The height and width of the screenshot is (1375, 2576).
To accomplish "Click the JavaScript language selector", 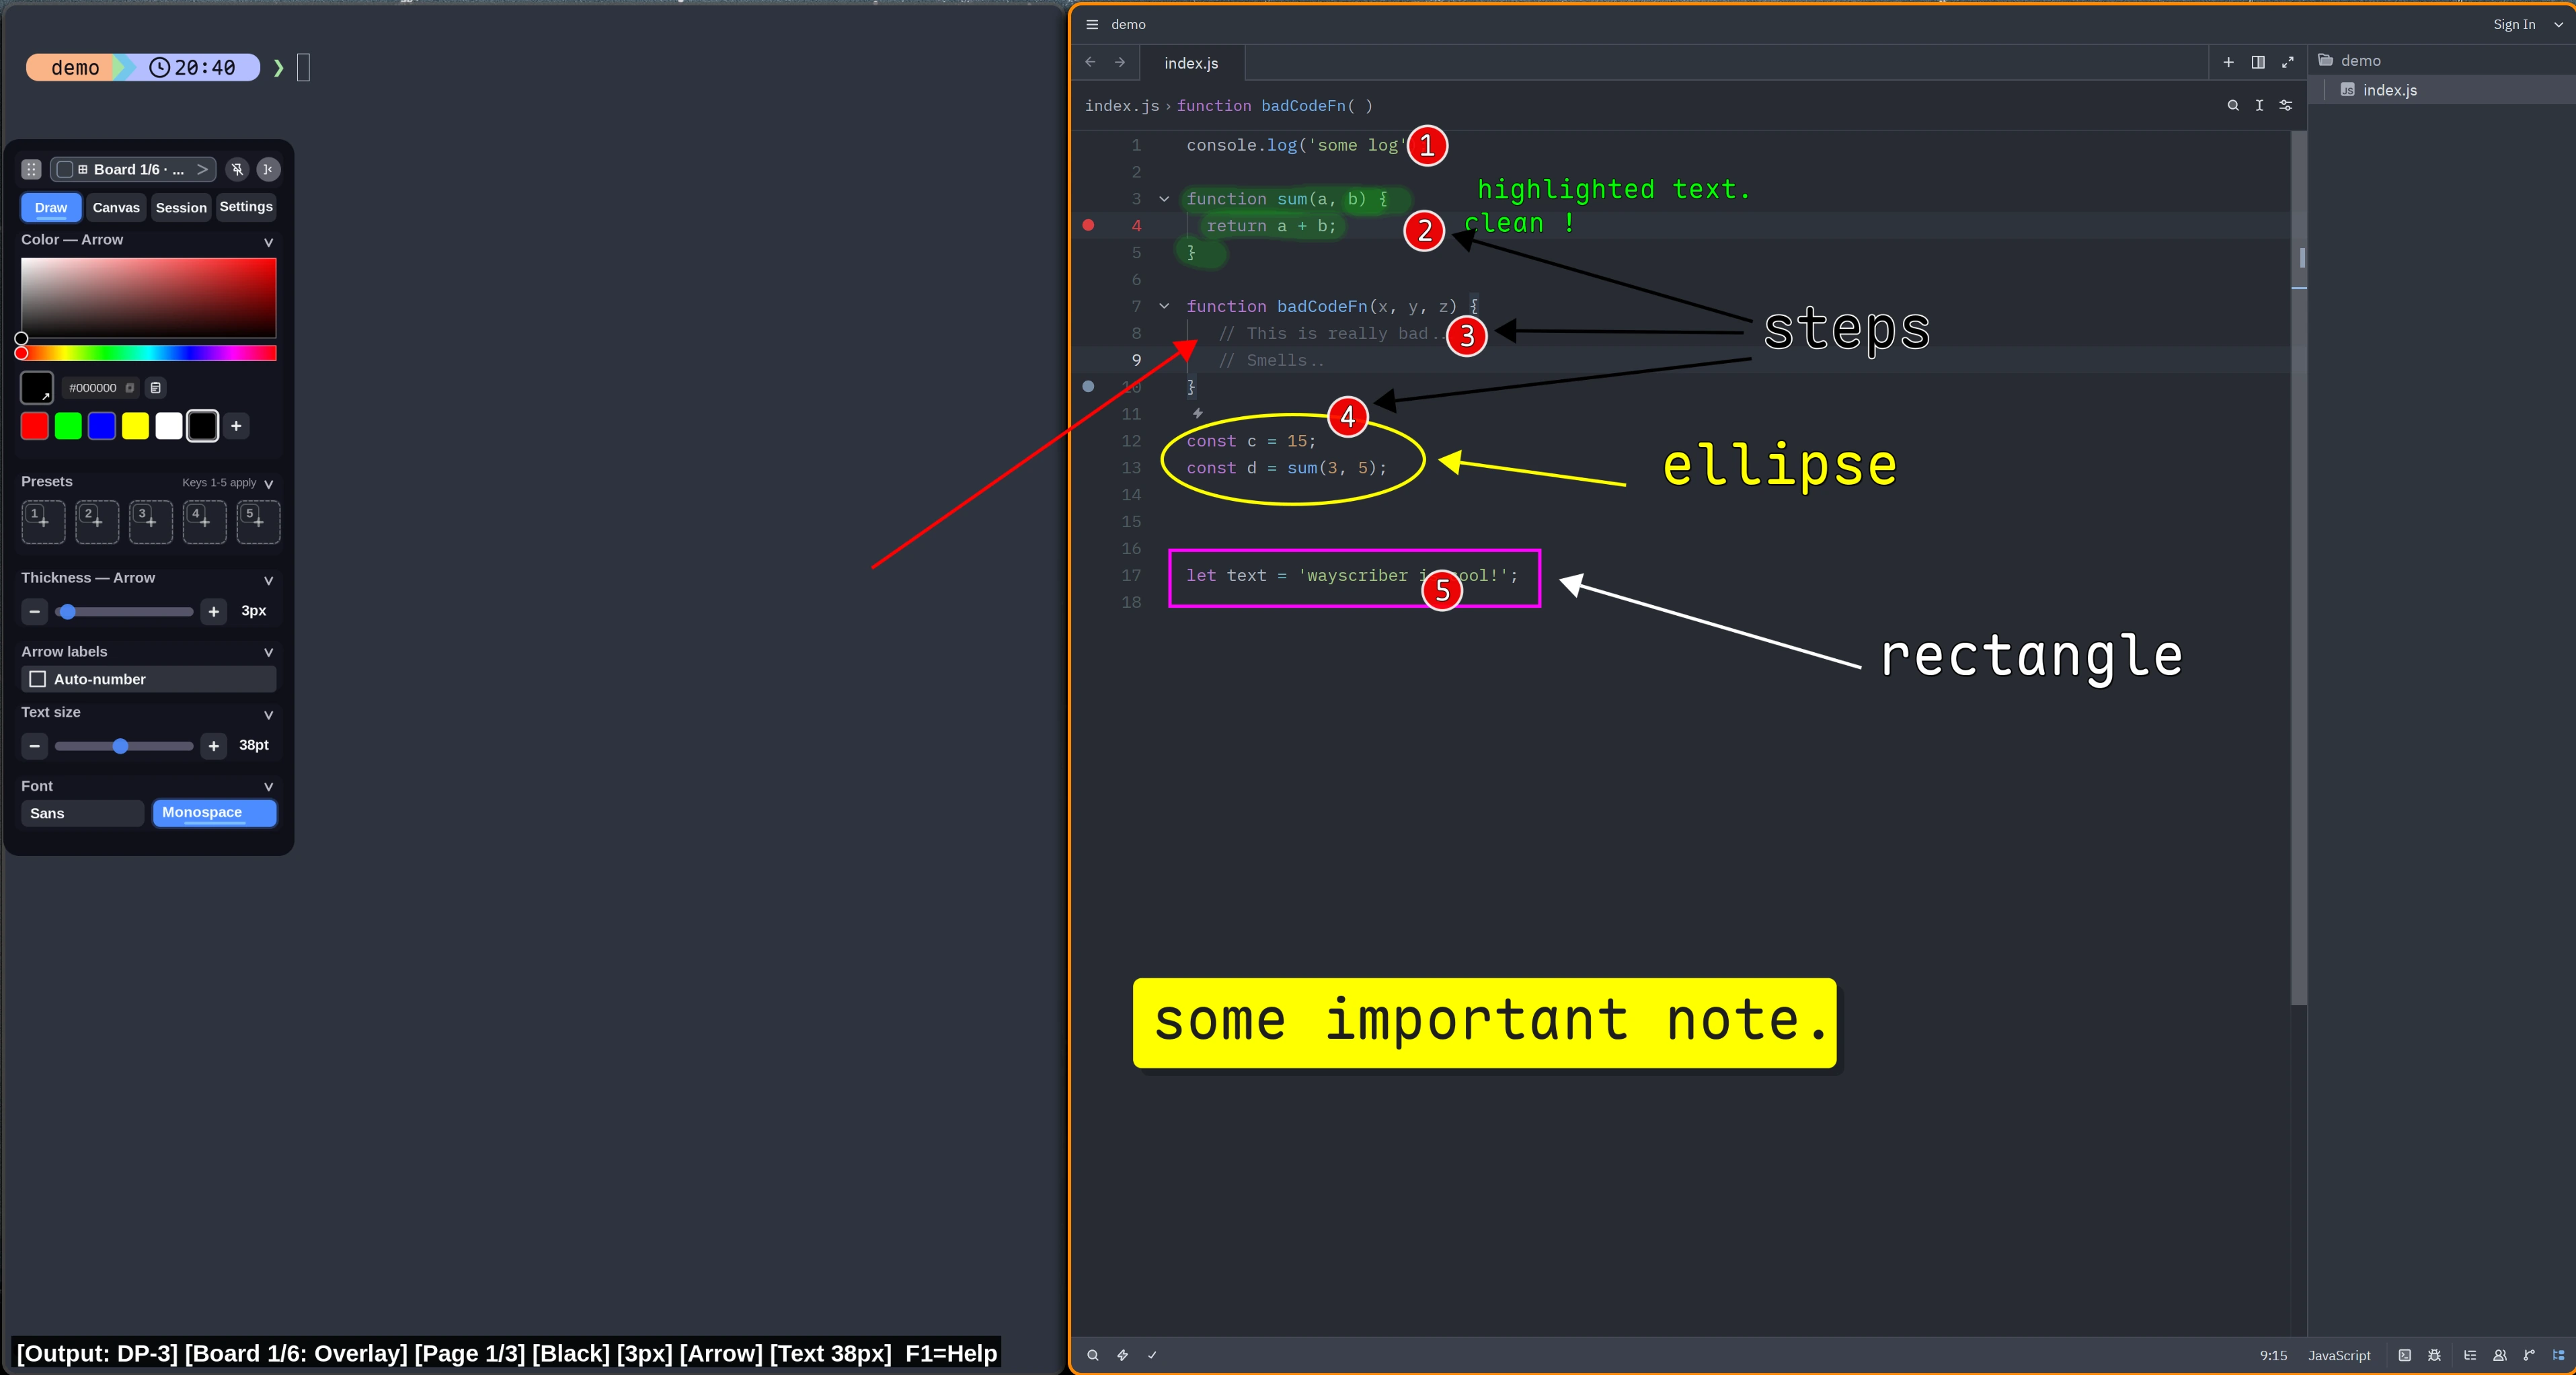I will click(2339, 1355).
